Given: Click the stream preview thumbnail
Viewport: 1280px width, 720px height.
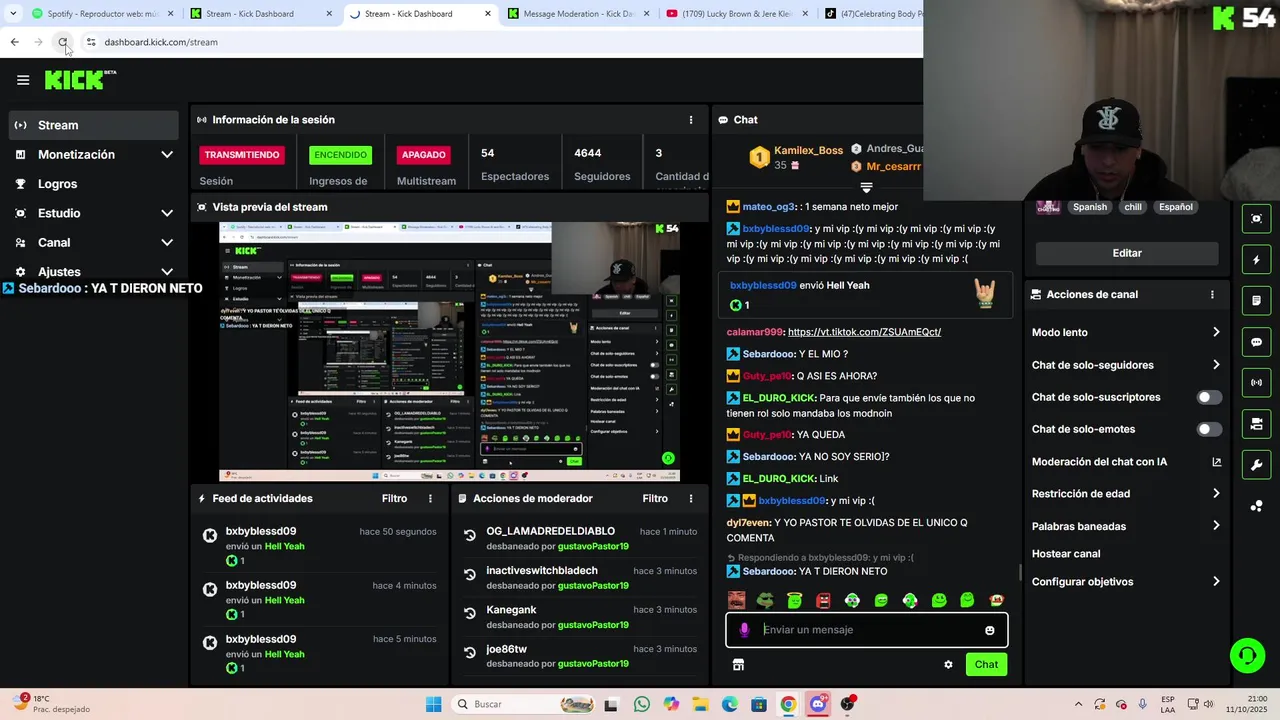Looking at the screenshot, I should (449, 352).
